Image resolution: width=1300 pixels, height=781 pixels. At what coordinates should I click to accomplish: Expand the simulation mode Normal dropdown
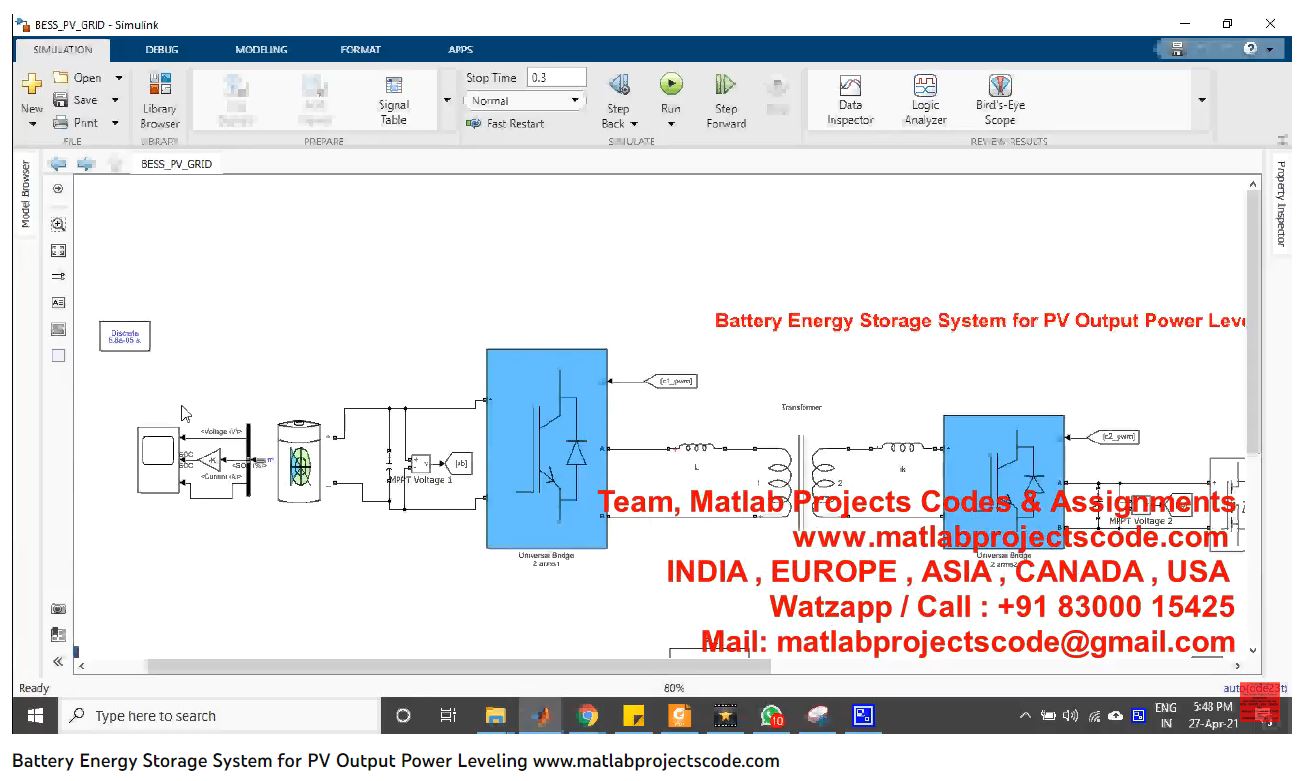pos(524,101)
